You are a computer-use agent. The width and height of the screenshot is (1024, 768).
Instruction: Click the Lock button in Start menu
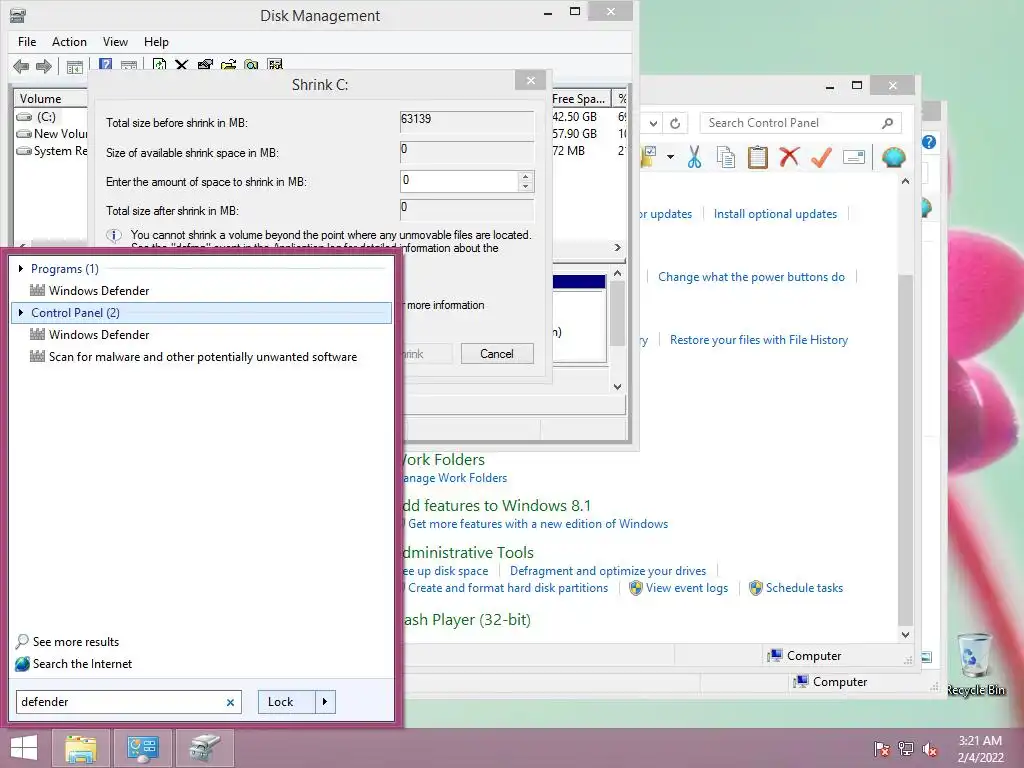point(286,702)
